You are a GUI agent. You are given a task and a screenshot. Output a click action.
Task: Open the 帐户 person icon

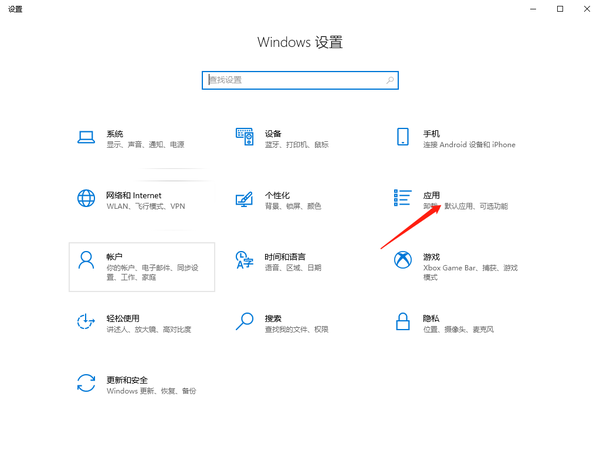pos(86,260)
